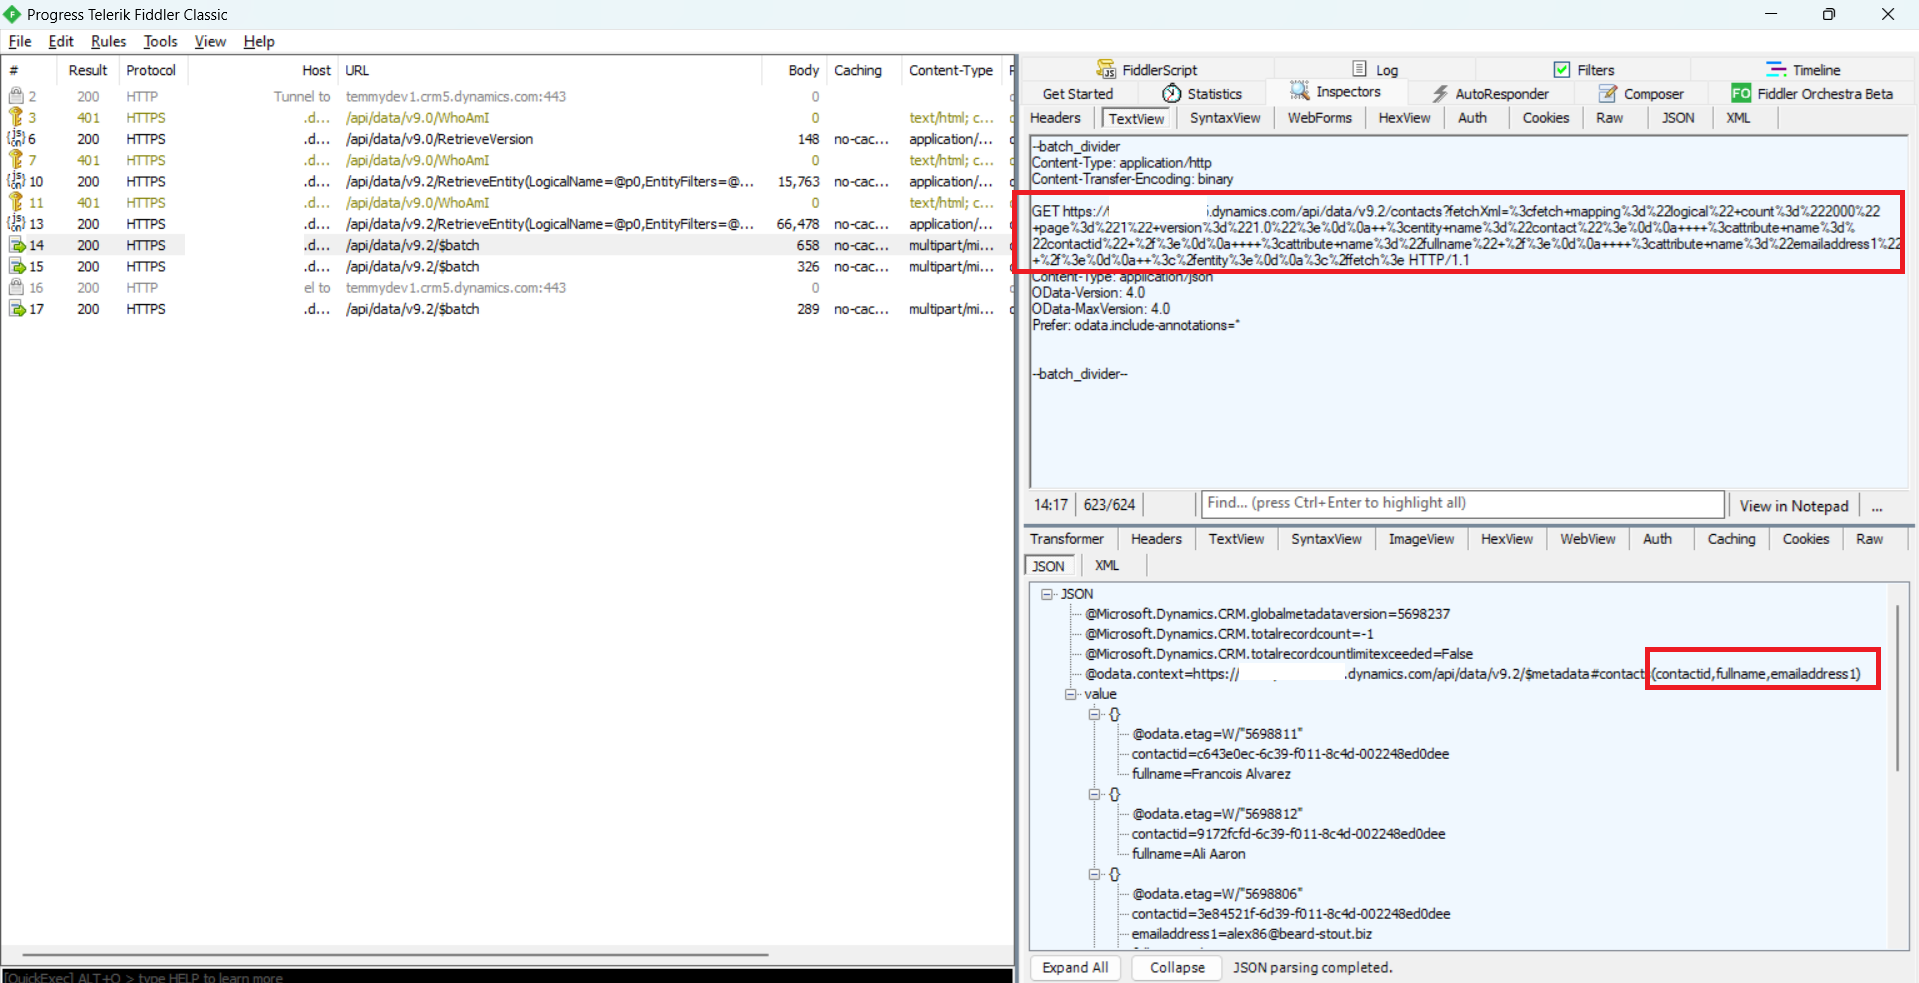Viewport: 1919px width, 983px height.
Task: Click the Collapse button
Action: coord(1177,968)
